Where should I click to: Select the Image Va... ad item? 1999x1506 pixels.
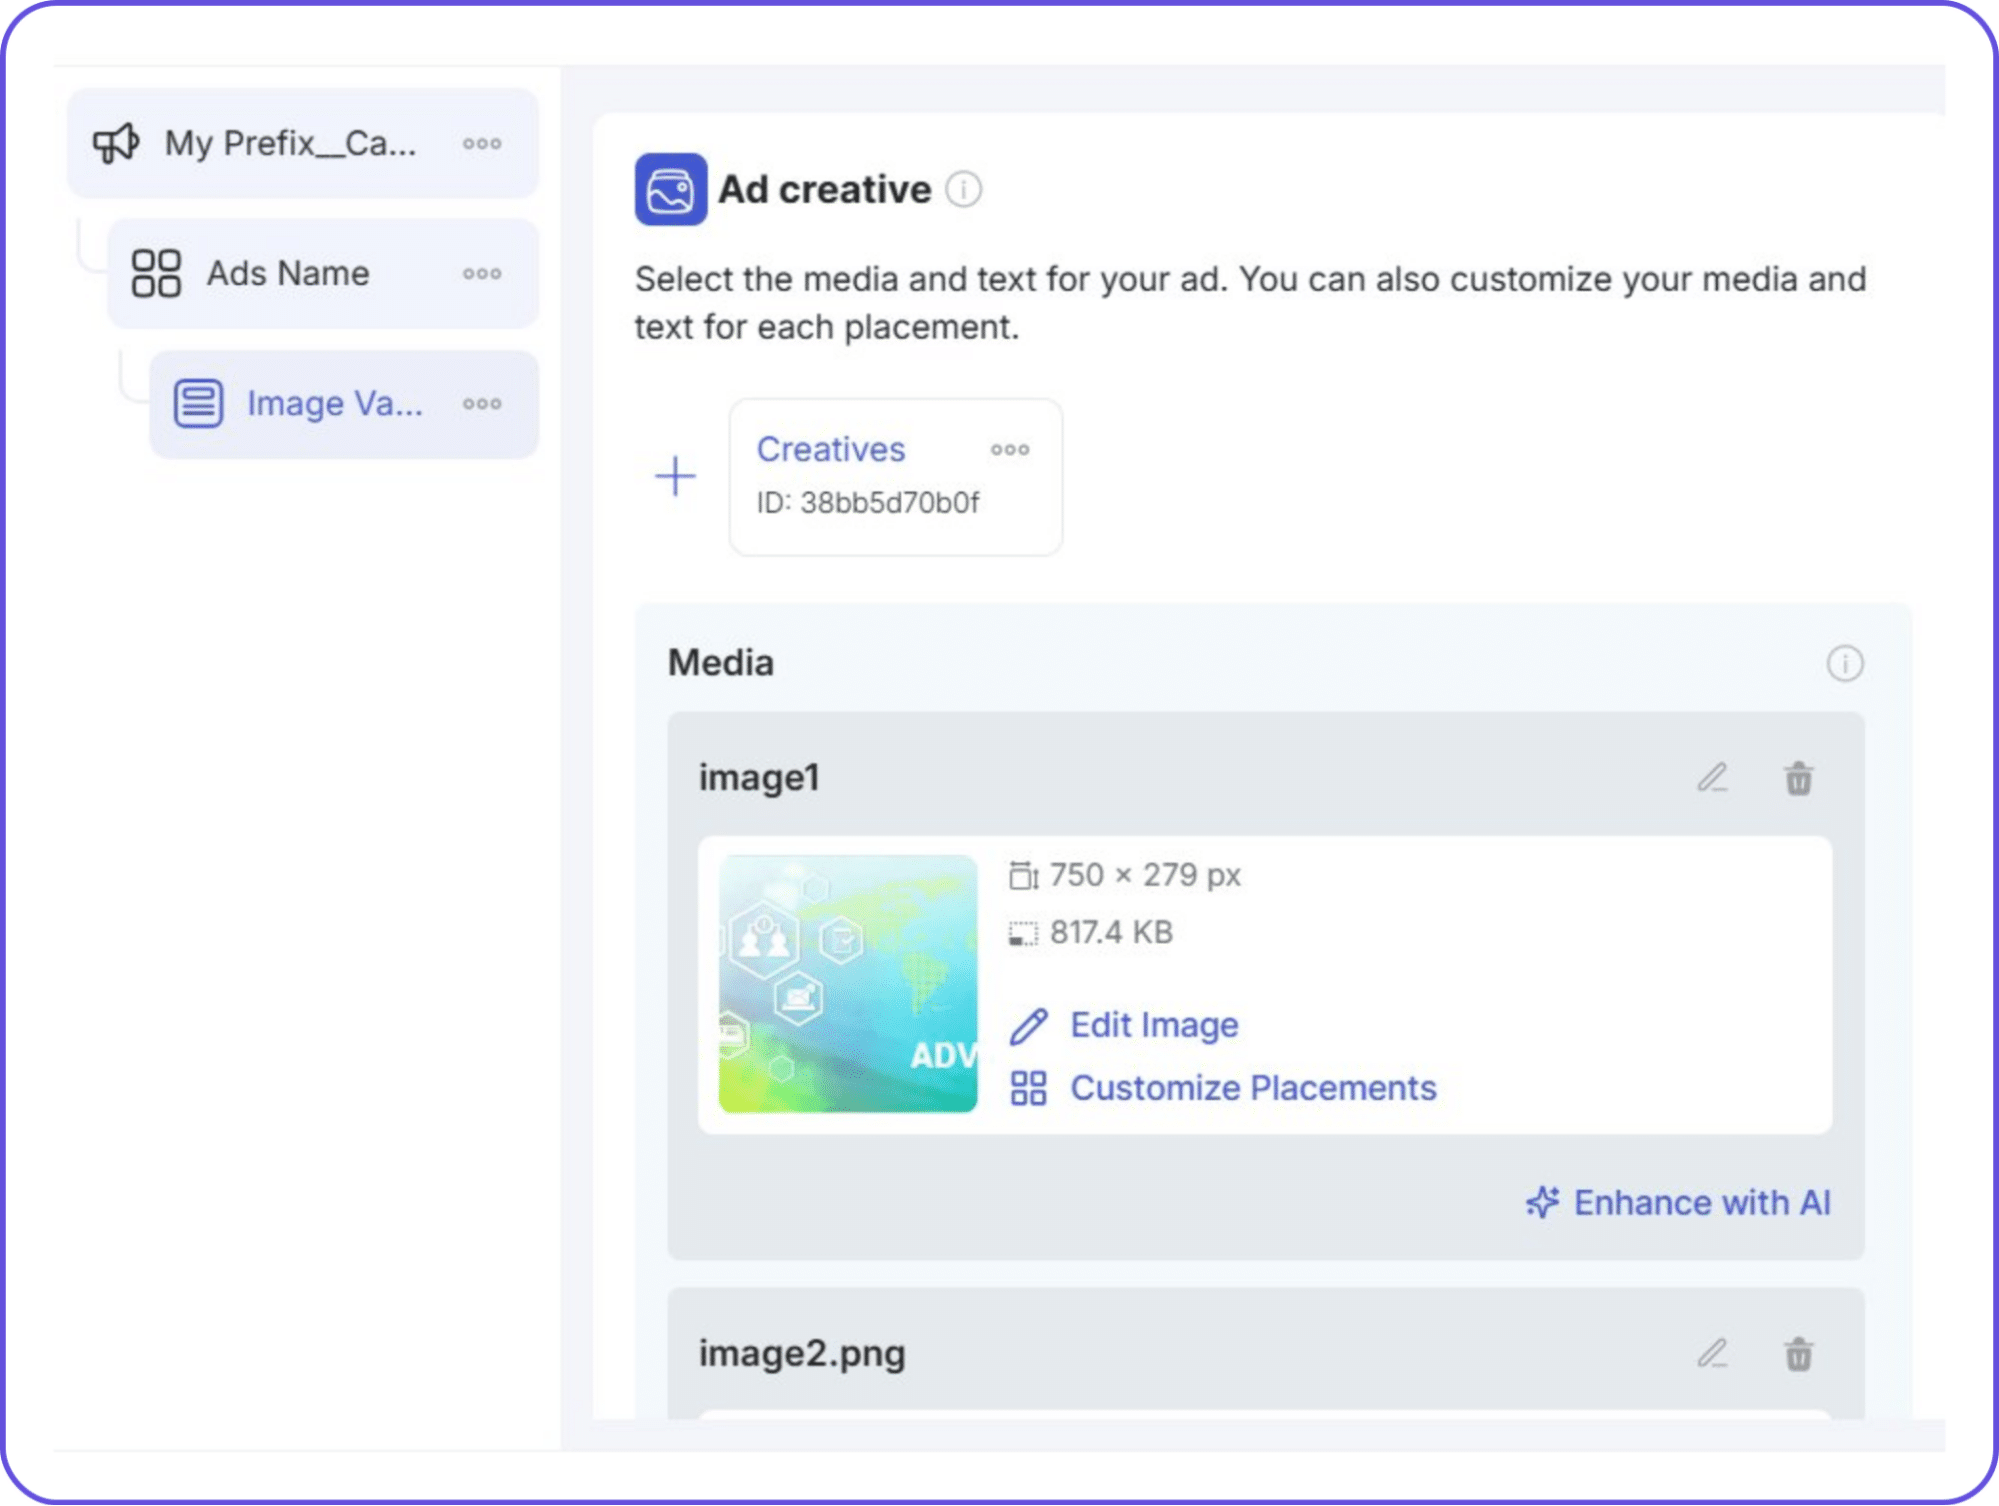(x=344, y=404)
